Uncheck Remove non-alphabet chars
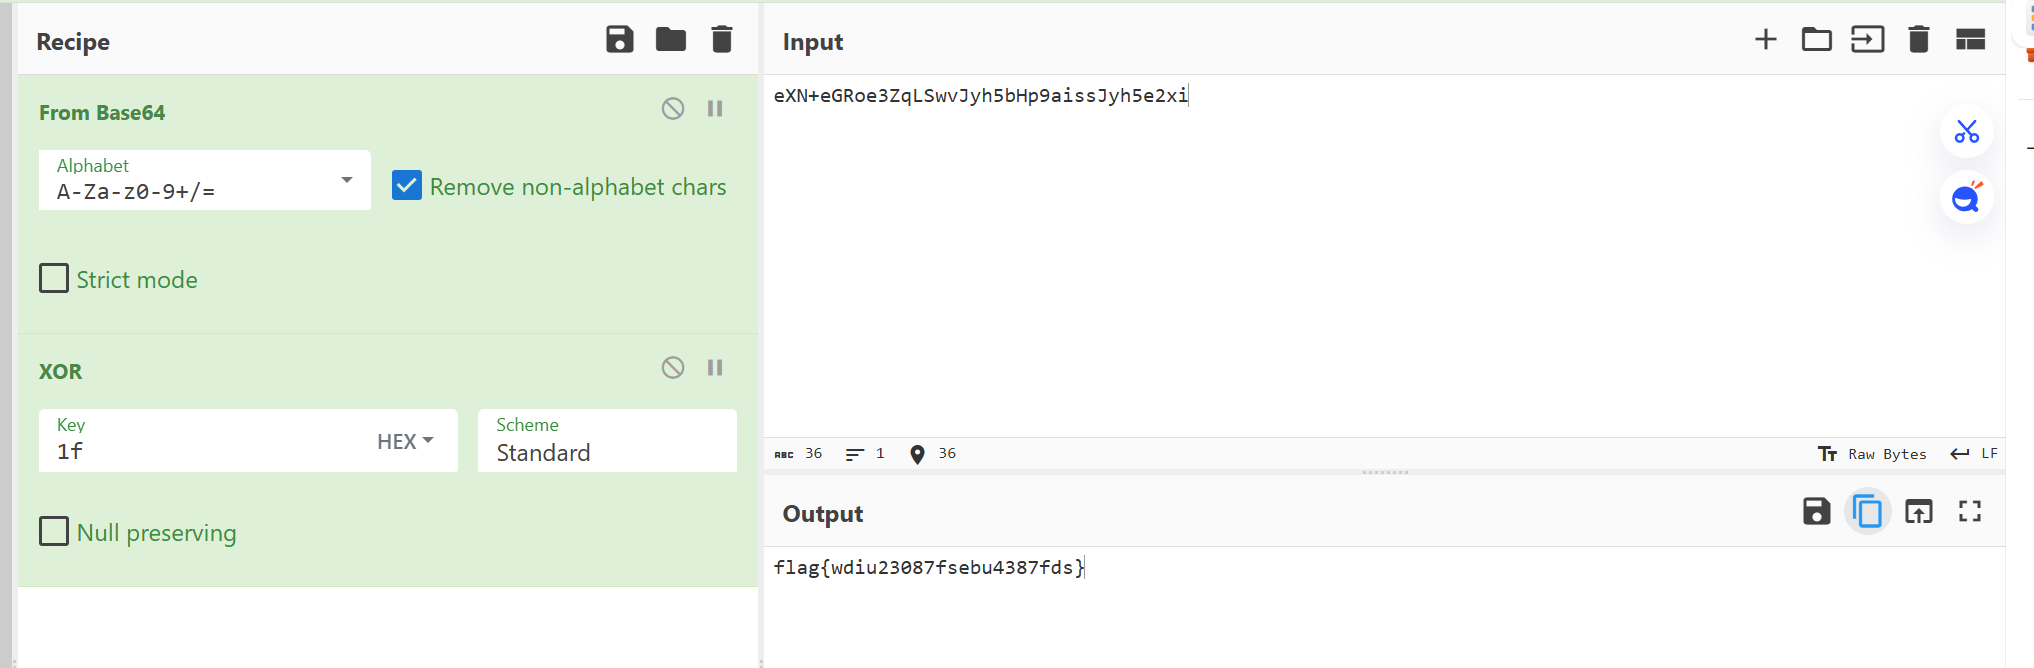Image resolution: width=2034 pixels, height=668 pixels. (407, 186)
